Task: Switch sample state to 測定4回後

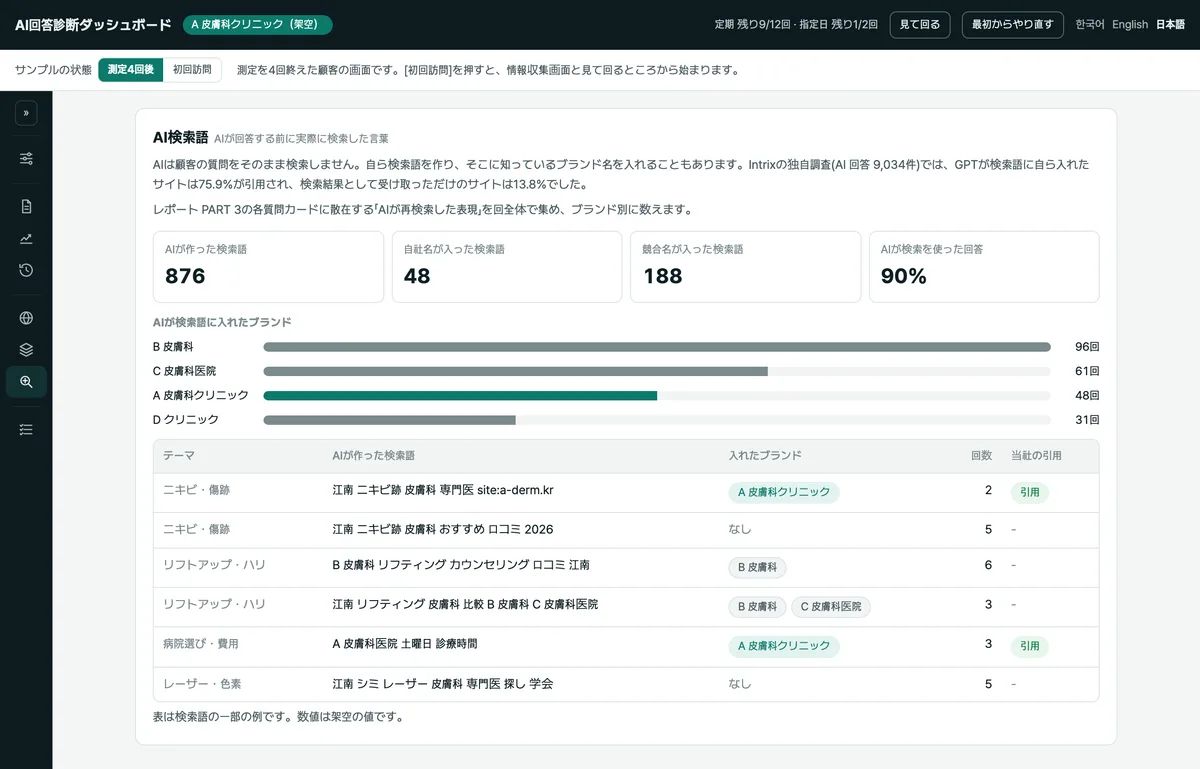Action: point(130,70)
